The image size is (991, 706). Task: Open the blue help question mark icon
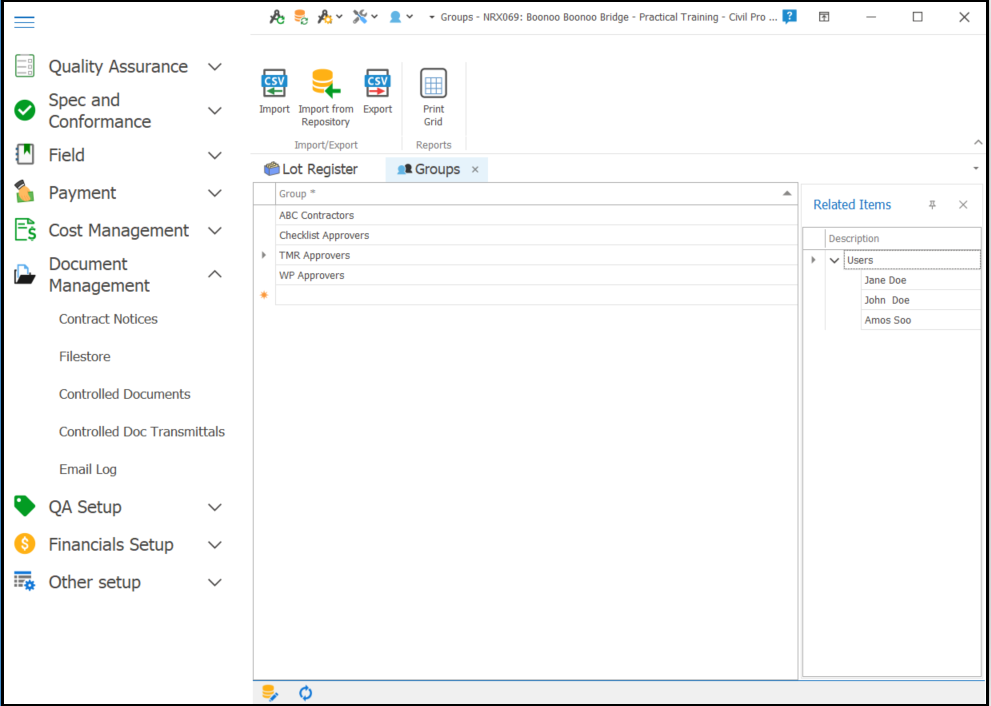789,17
